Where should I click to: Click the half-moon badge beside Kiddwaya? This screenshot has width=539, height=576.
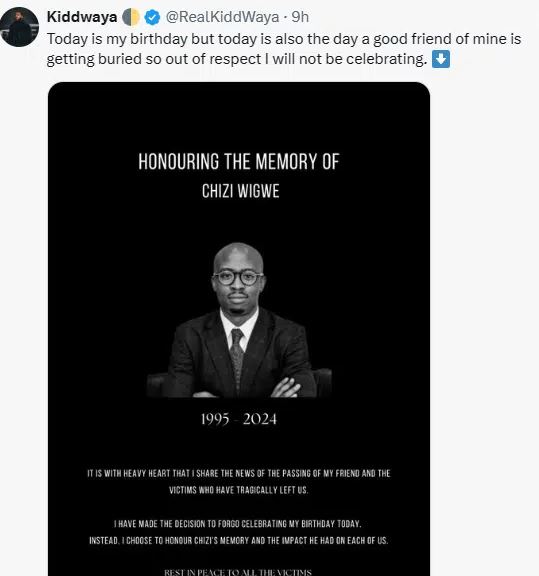point(131,17)
